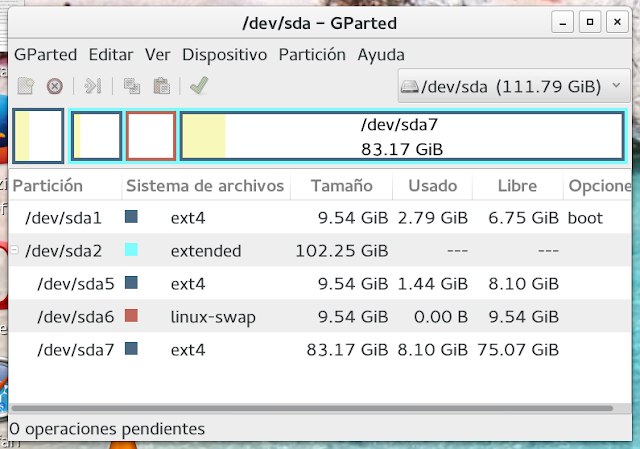Maximize the GParted window
Screen dimensions: 640x449
click(590, 22)
